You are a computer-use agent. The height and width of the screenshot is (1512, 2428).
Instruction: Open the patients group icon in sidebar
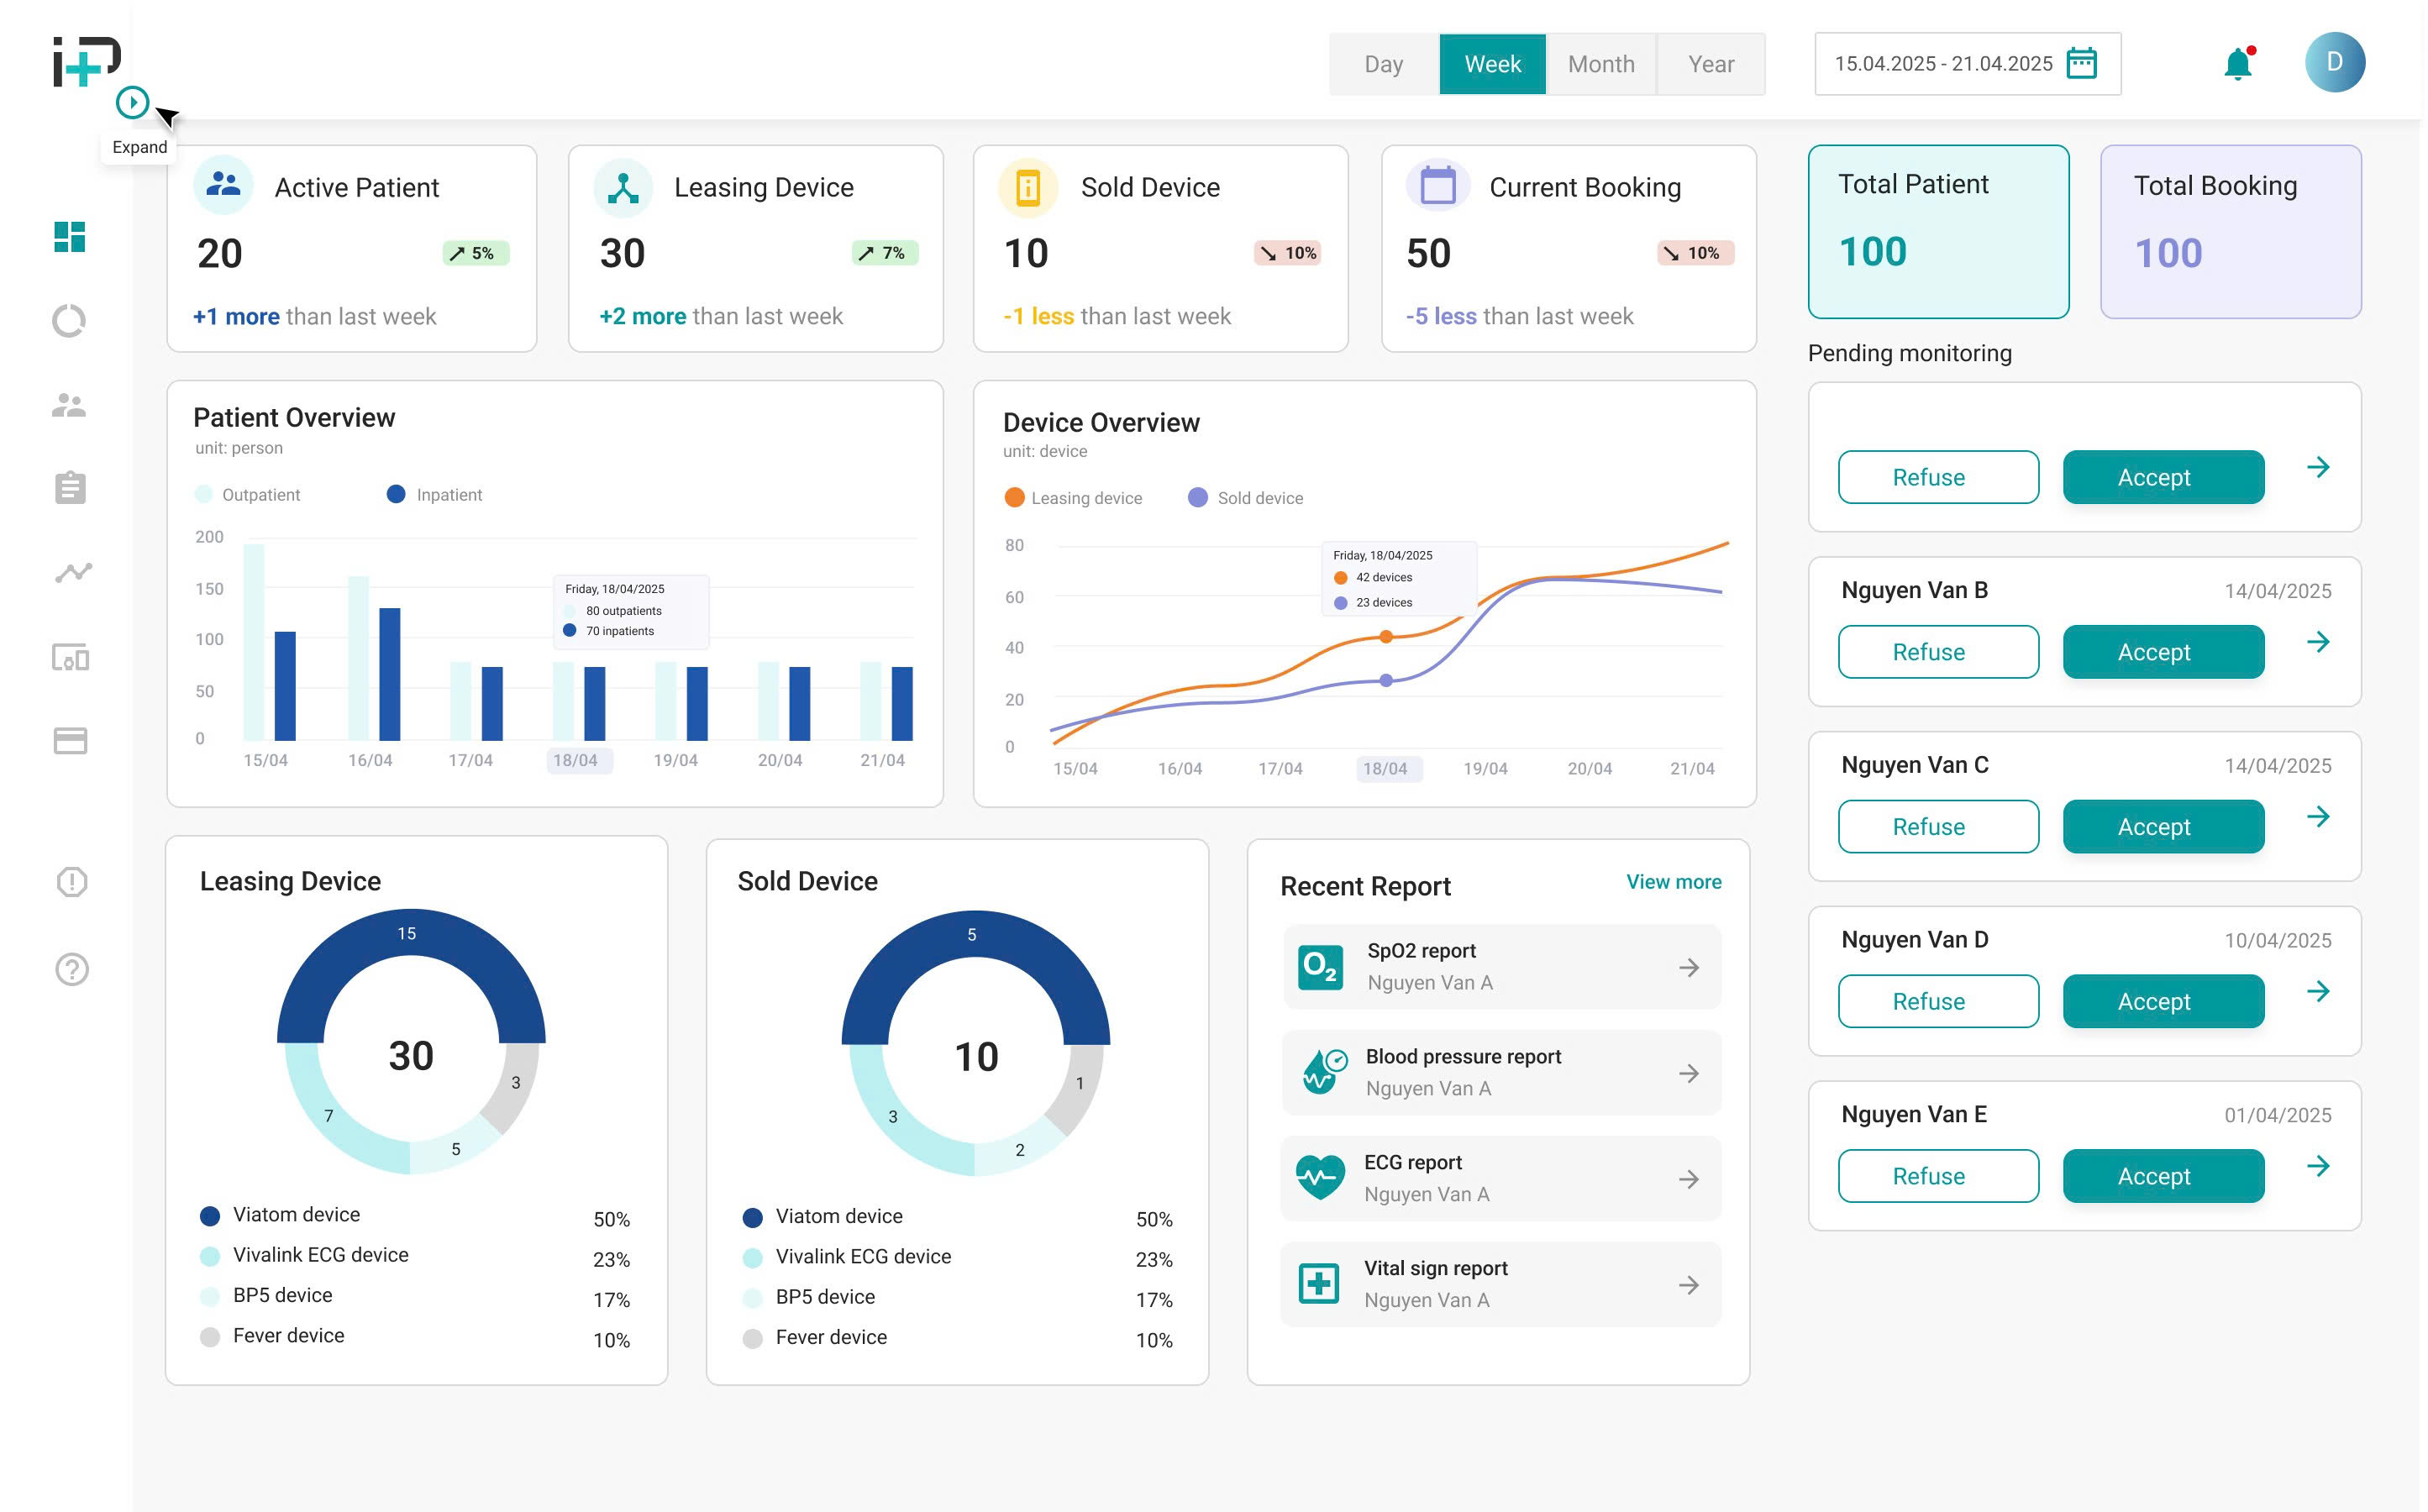69,405
